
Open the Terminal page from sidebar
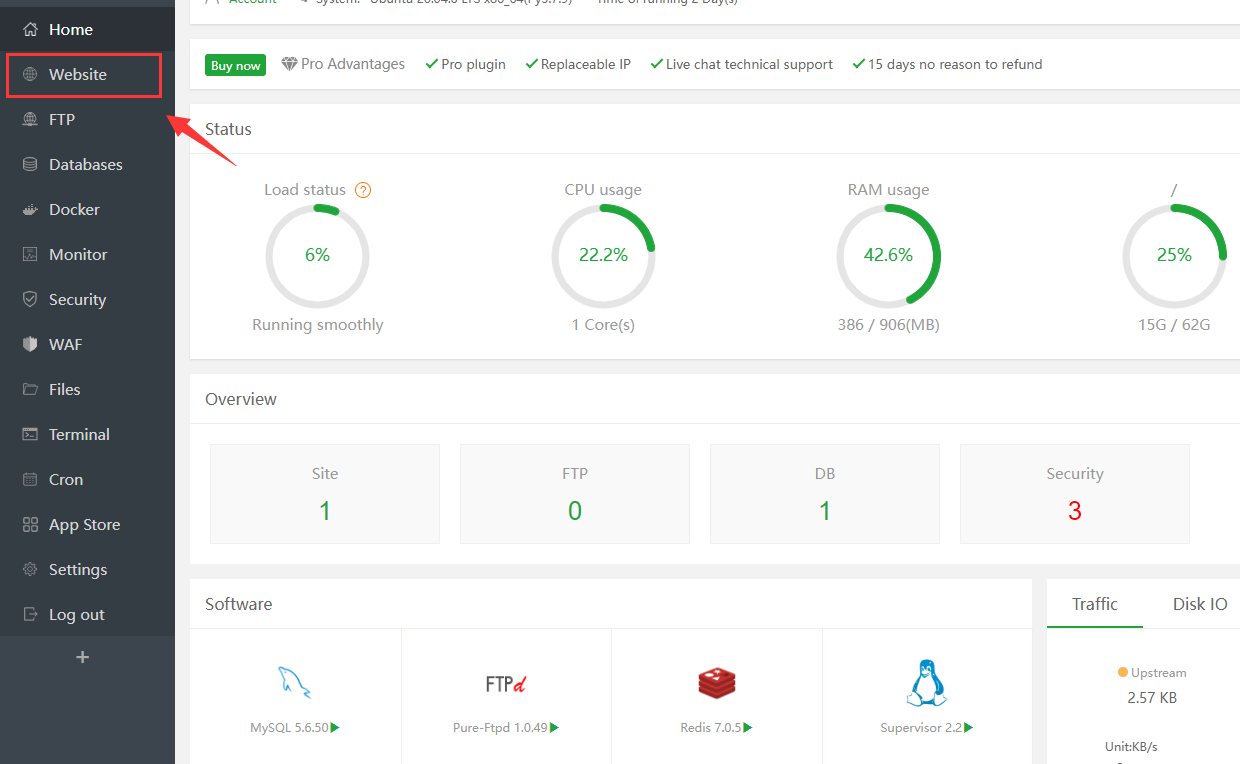point(79,435)
